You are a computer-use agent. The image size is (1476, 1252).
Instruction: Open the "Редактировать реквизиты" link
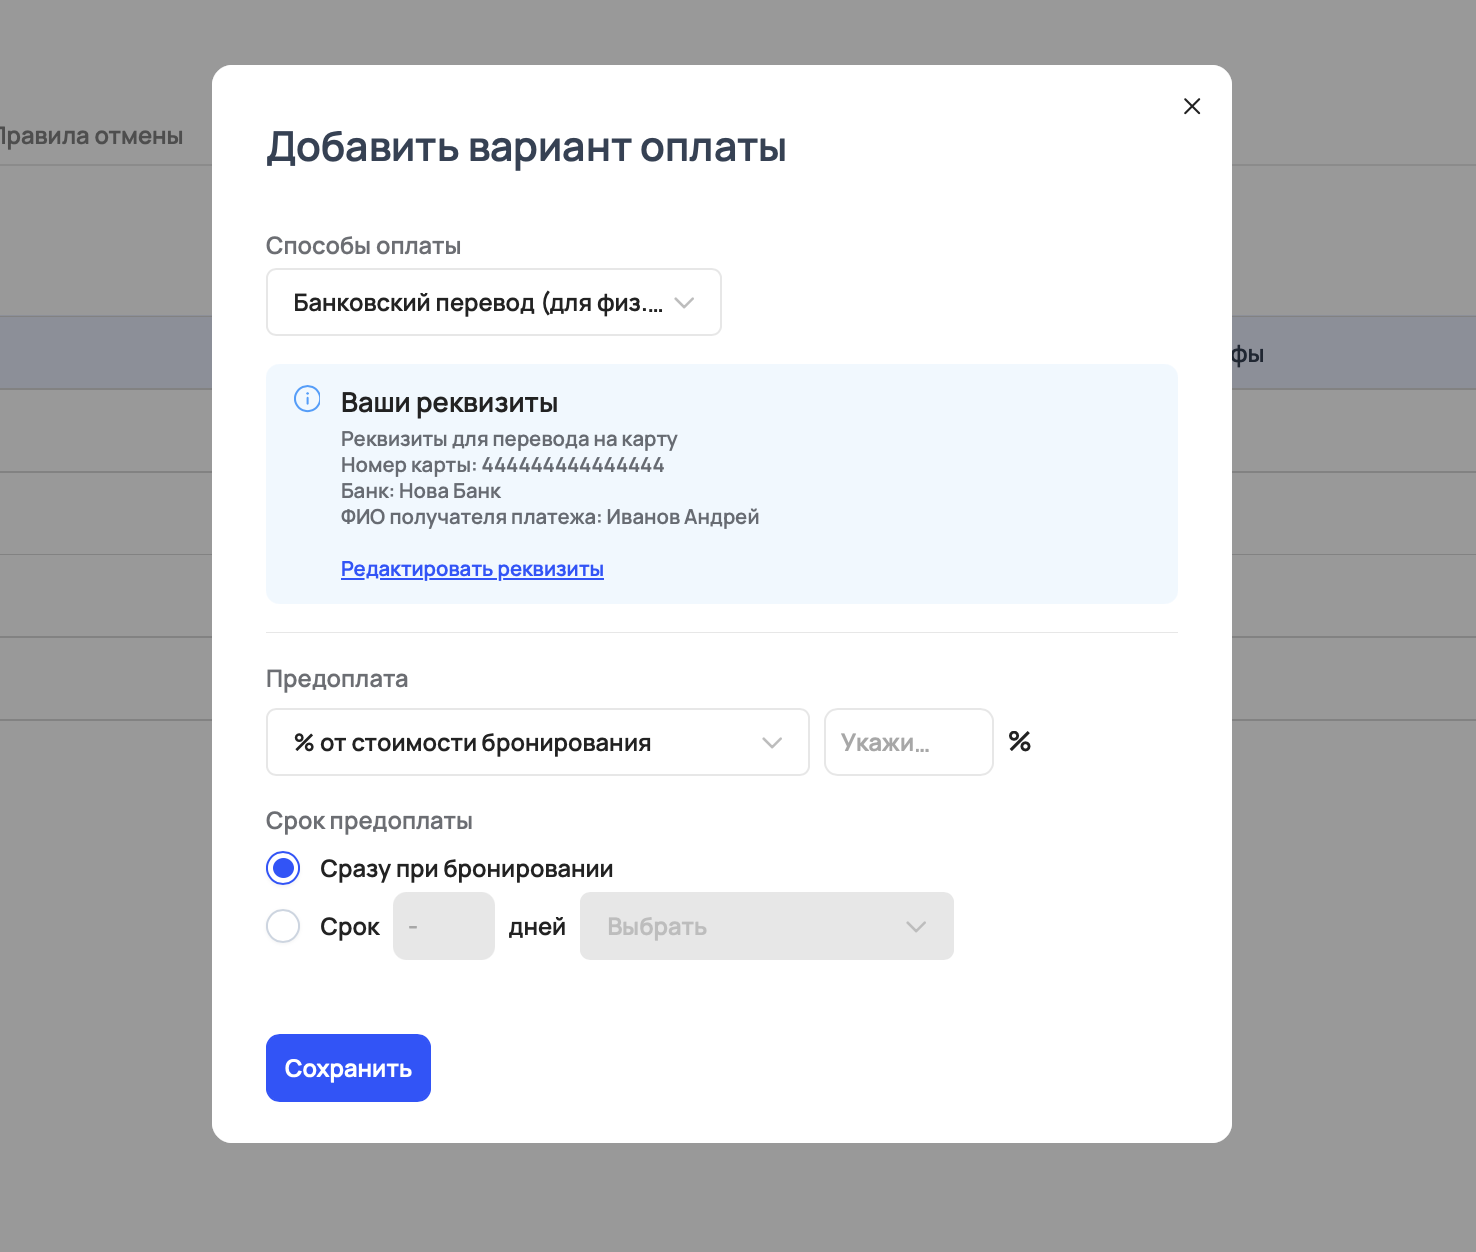472,569
